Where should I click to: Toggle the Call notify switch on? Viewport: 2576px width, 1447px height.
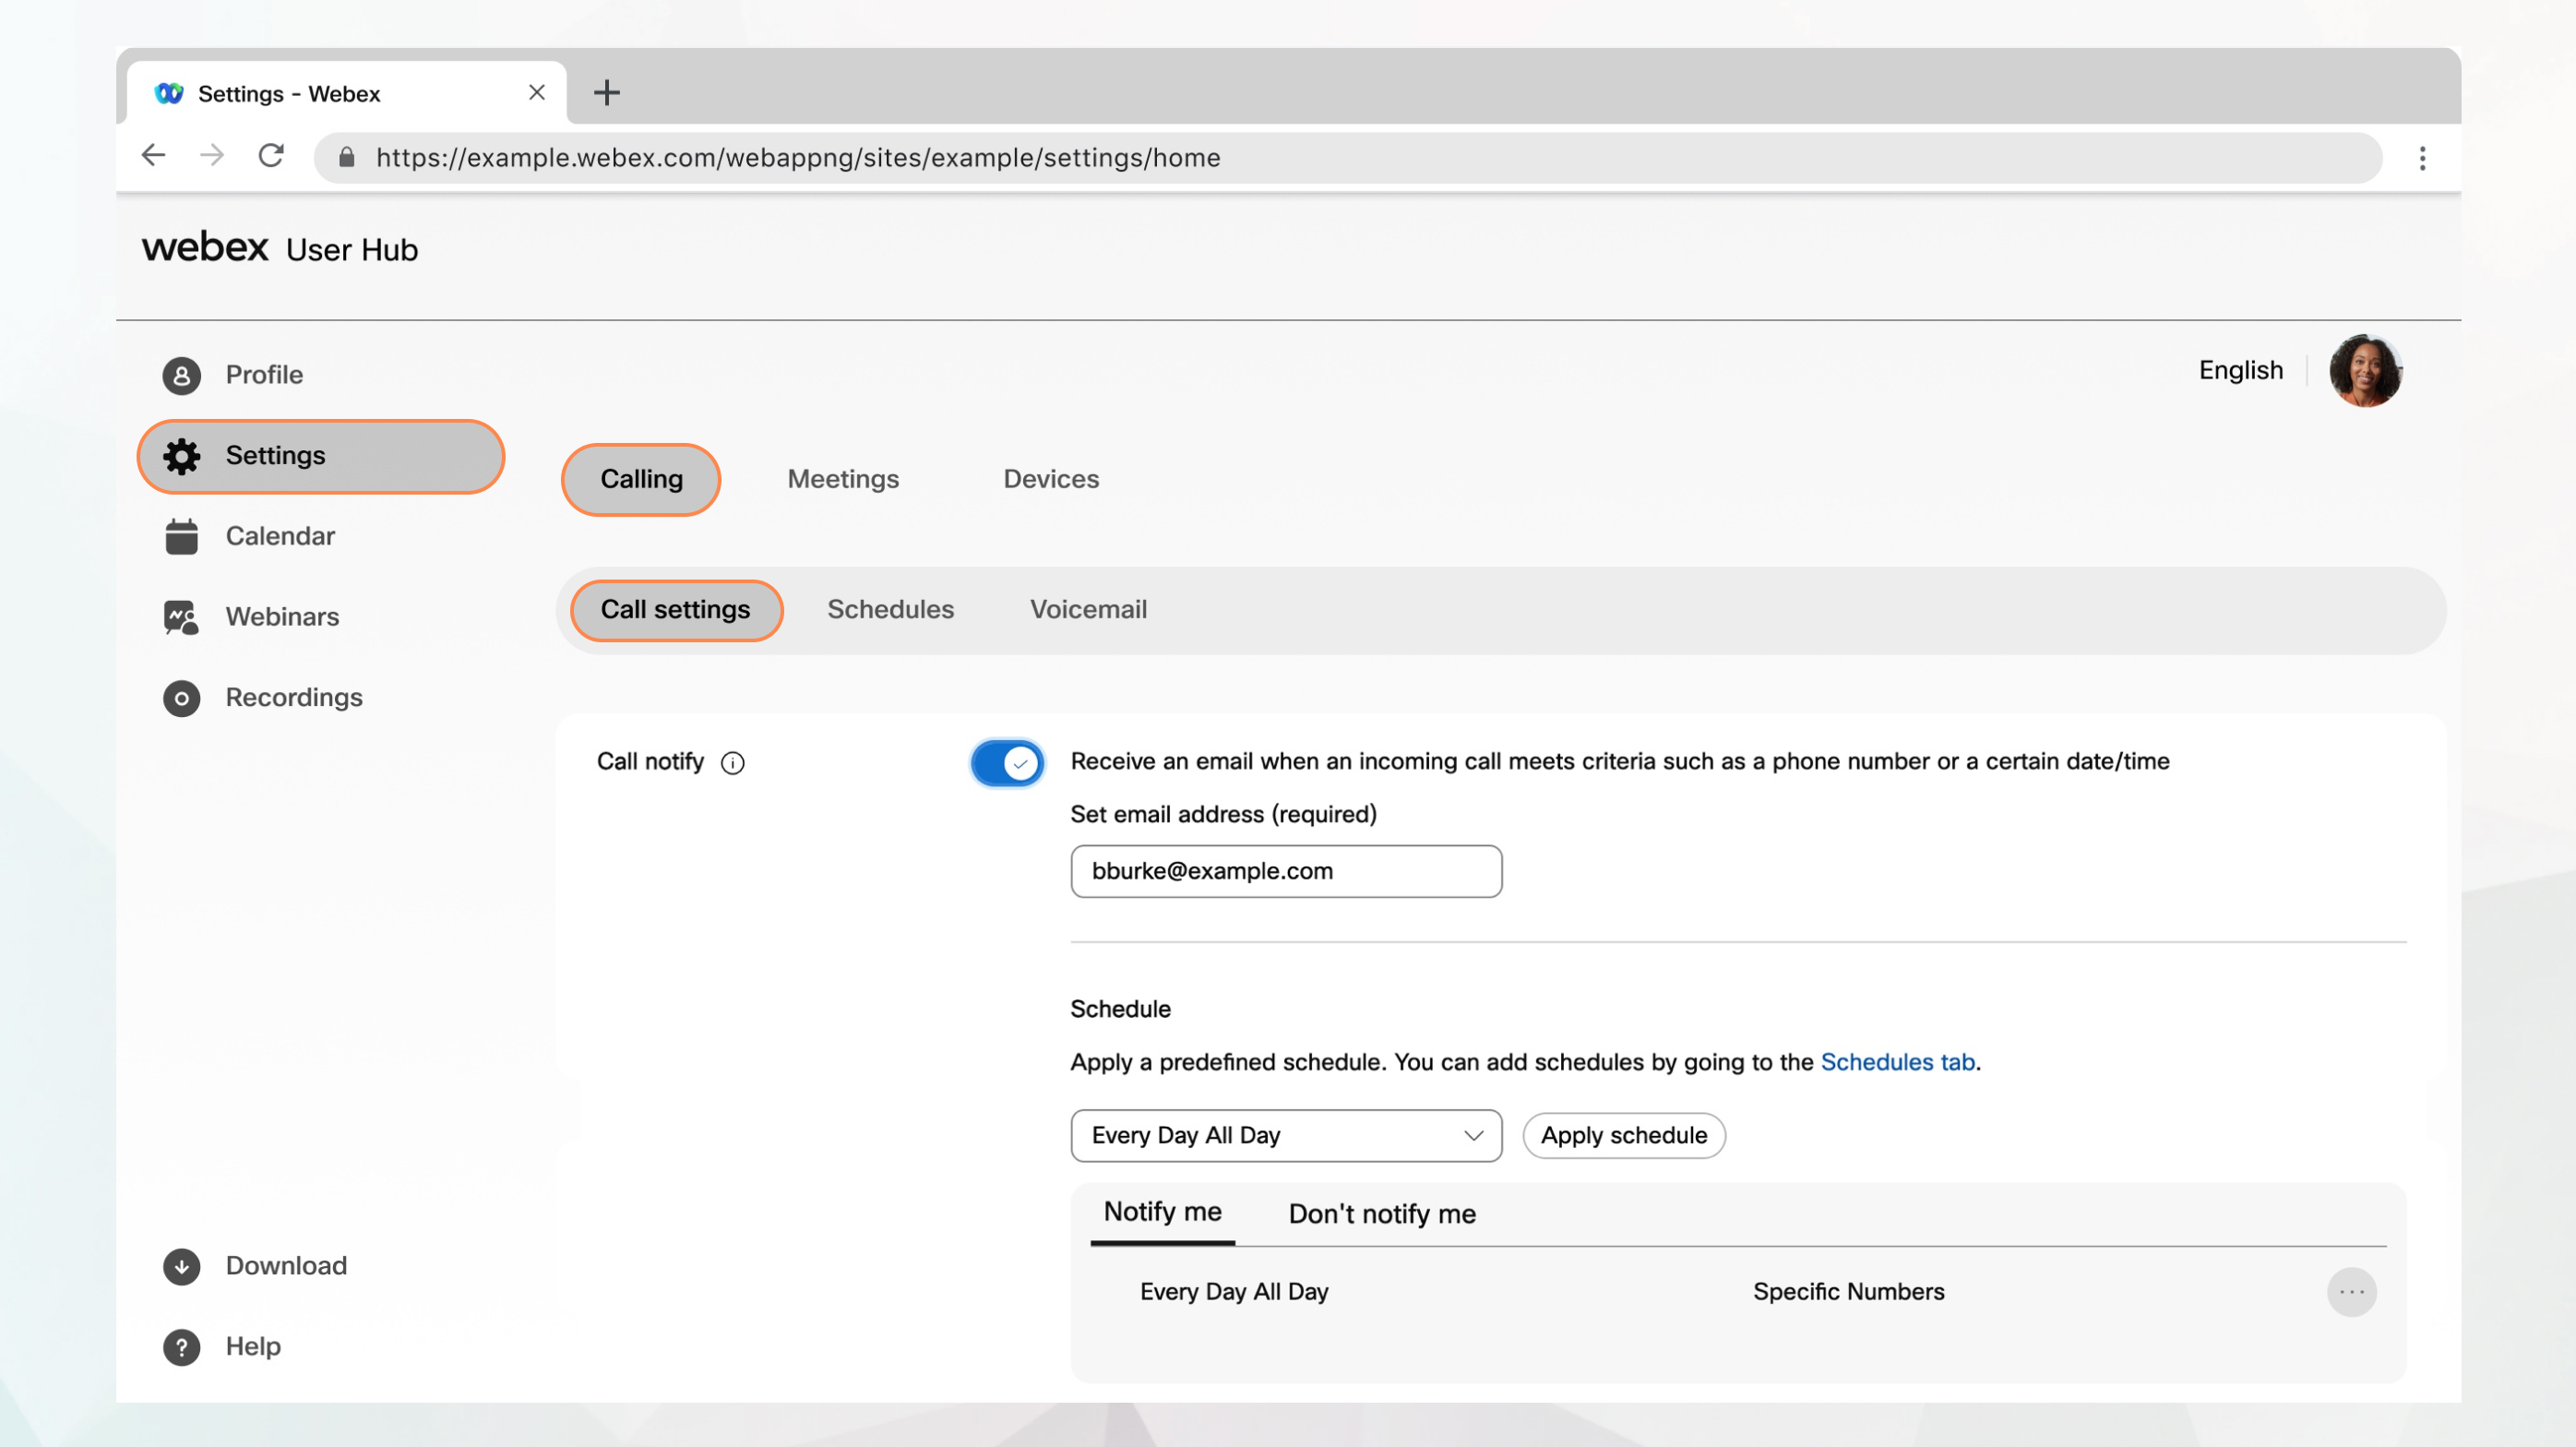(1007, 760)
